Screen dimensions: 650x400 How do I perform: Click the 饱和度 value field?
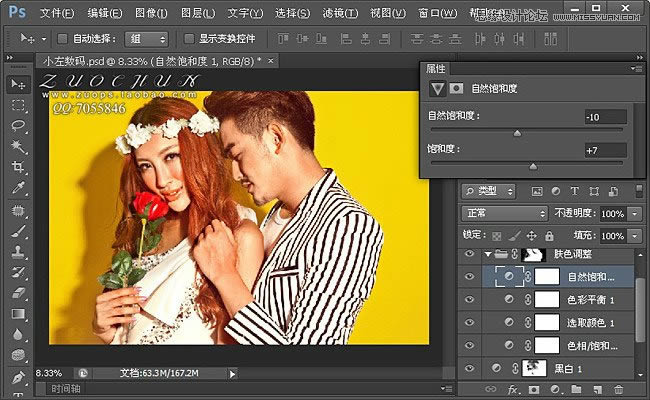pyautogui.click(x=605, y=150)
